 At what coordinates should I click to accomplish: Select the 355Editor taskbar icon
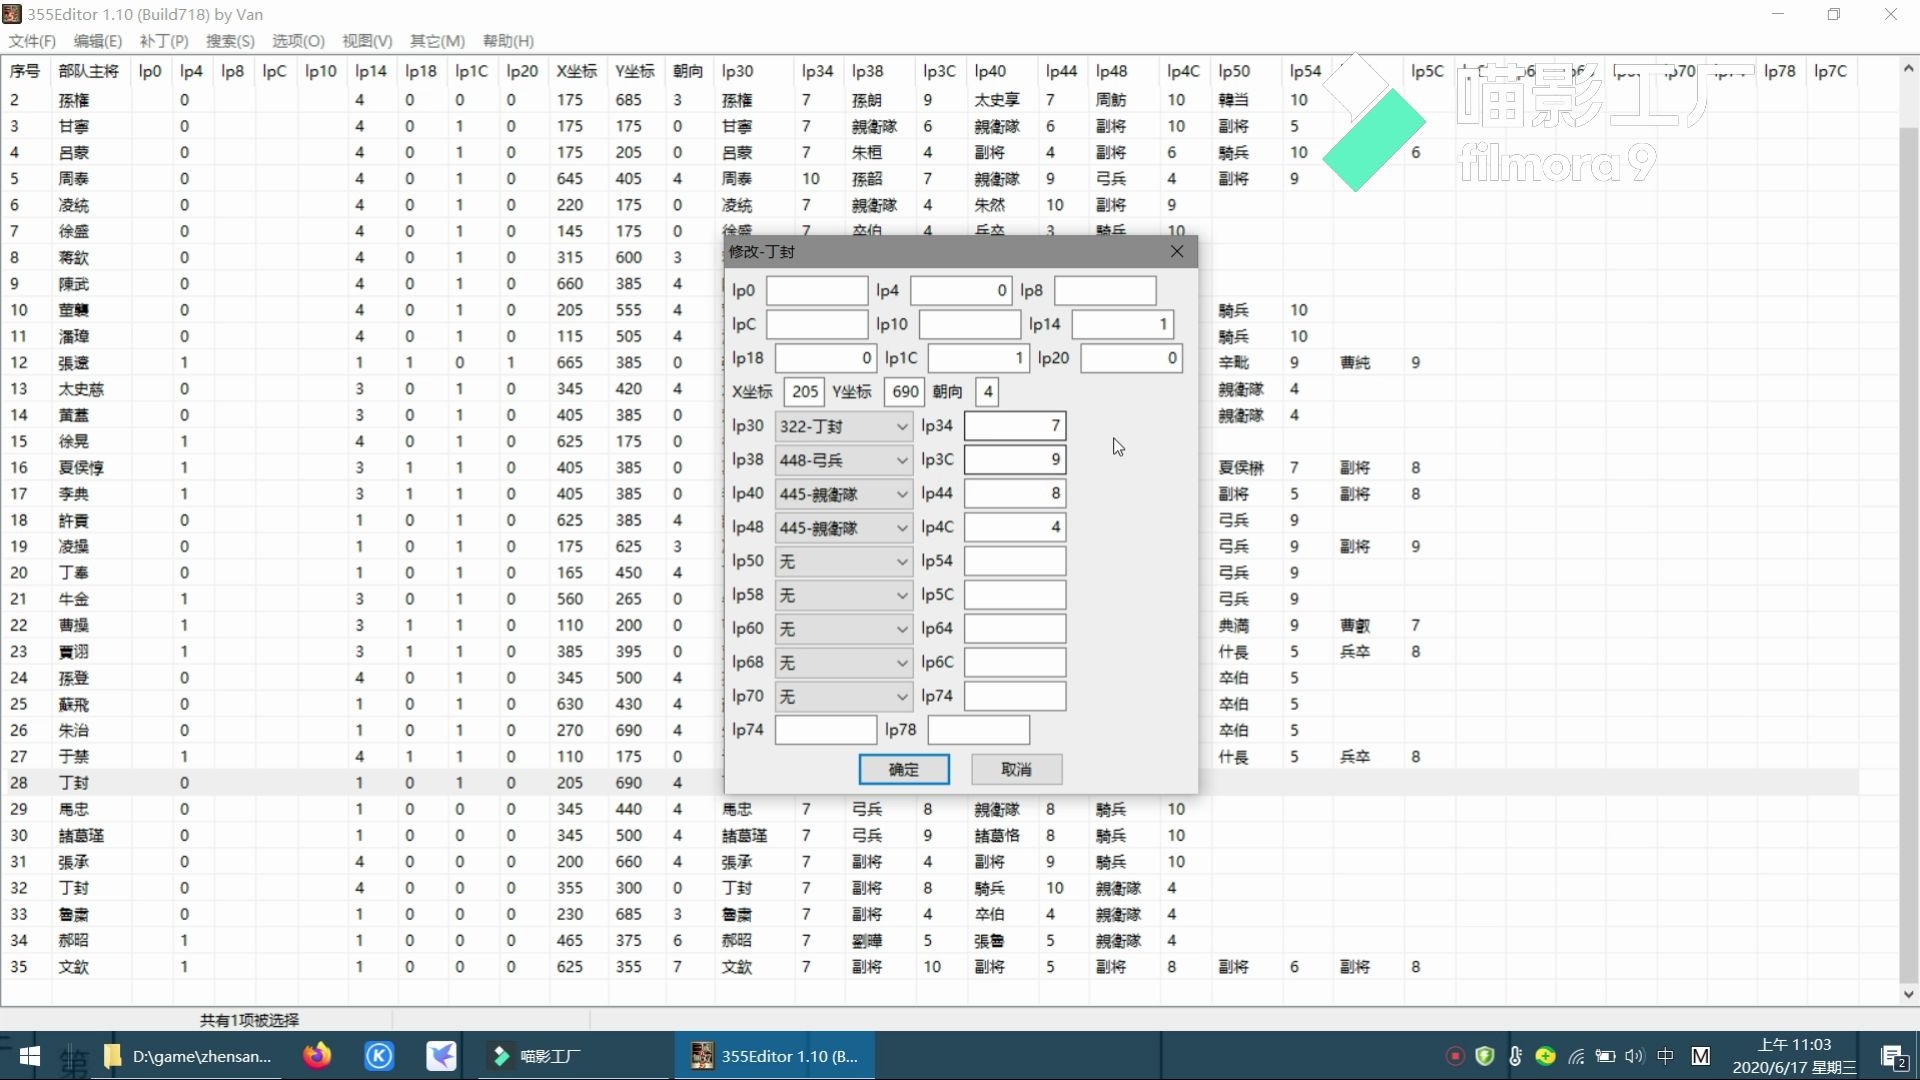click(773, 1055)
